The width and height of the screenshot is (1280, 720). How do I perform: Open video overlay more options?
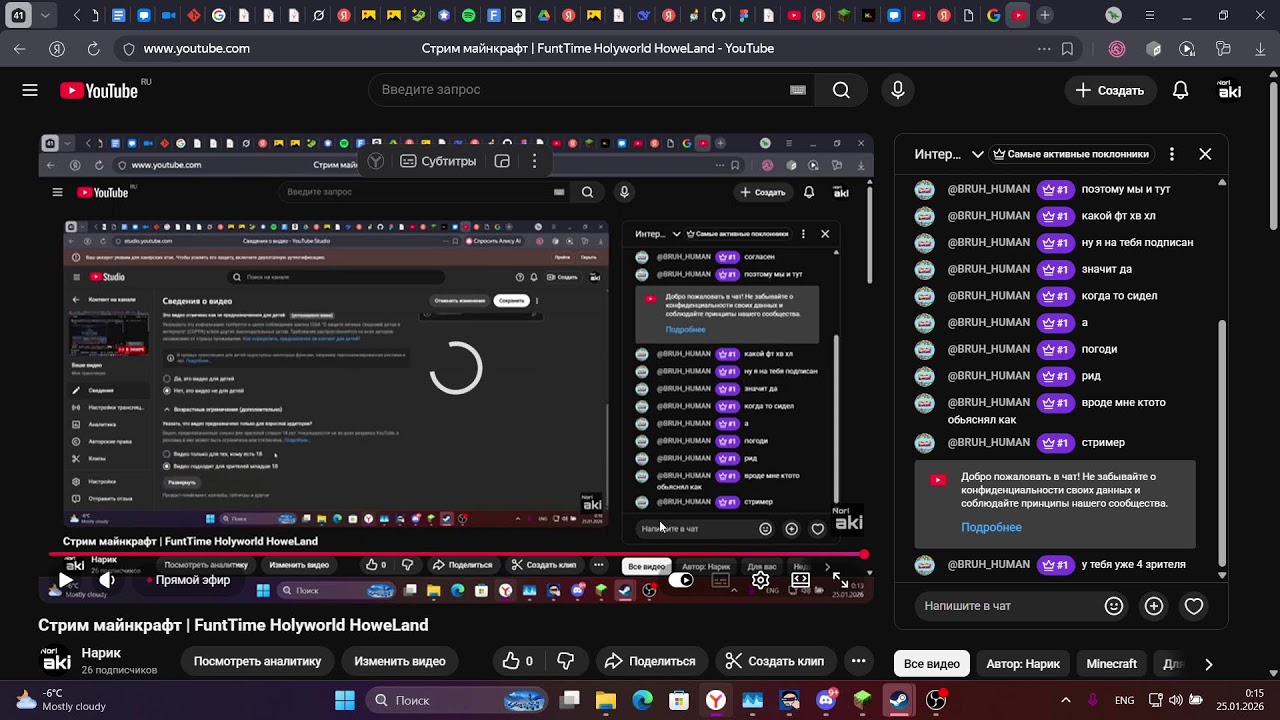point(535,161)
